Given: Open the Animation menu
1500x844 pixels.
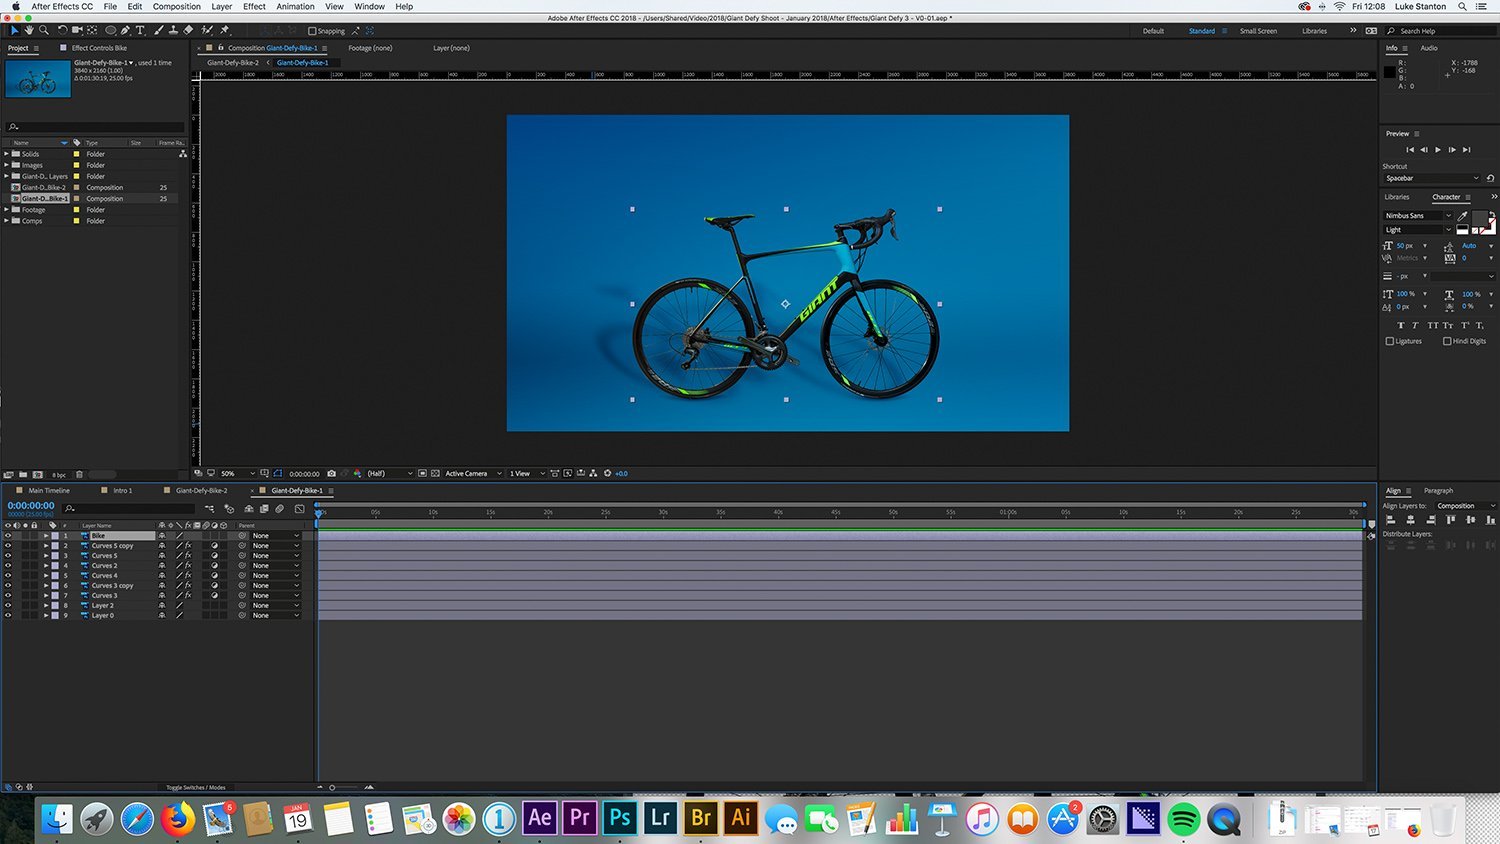Looking at the screenshot, I should [x=294, y=6].
